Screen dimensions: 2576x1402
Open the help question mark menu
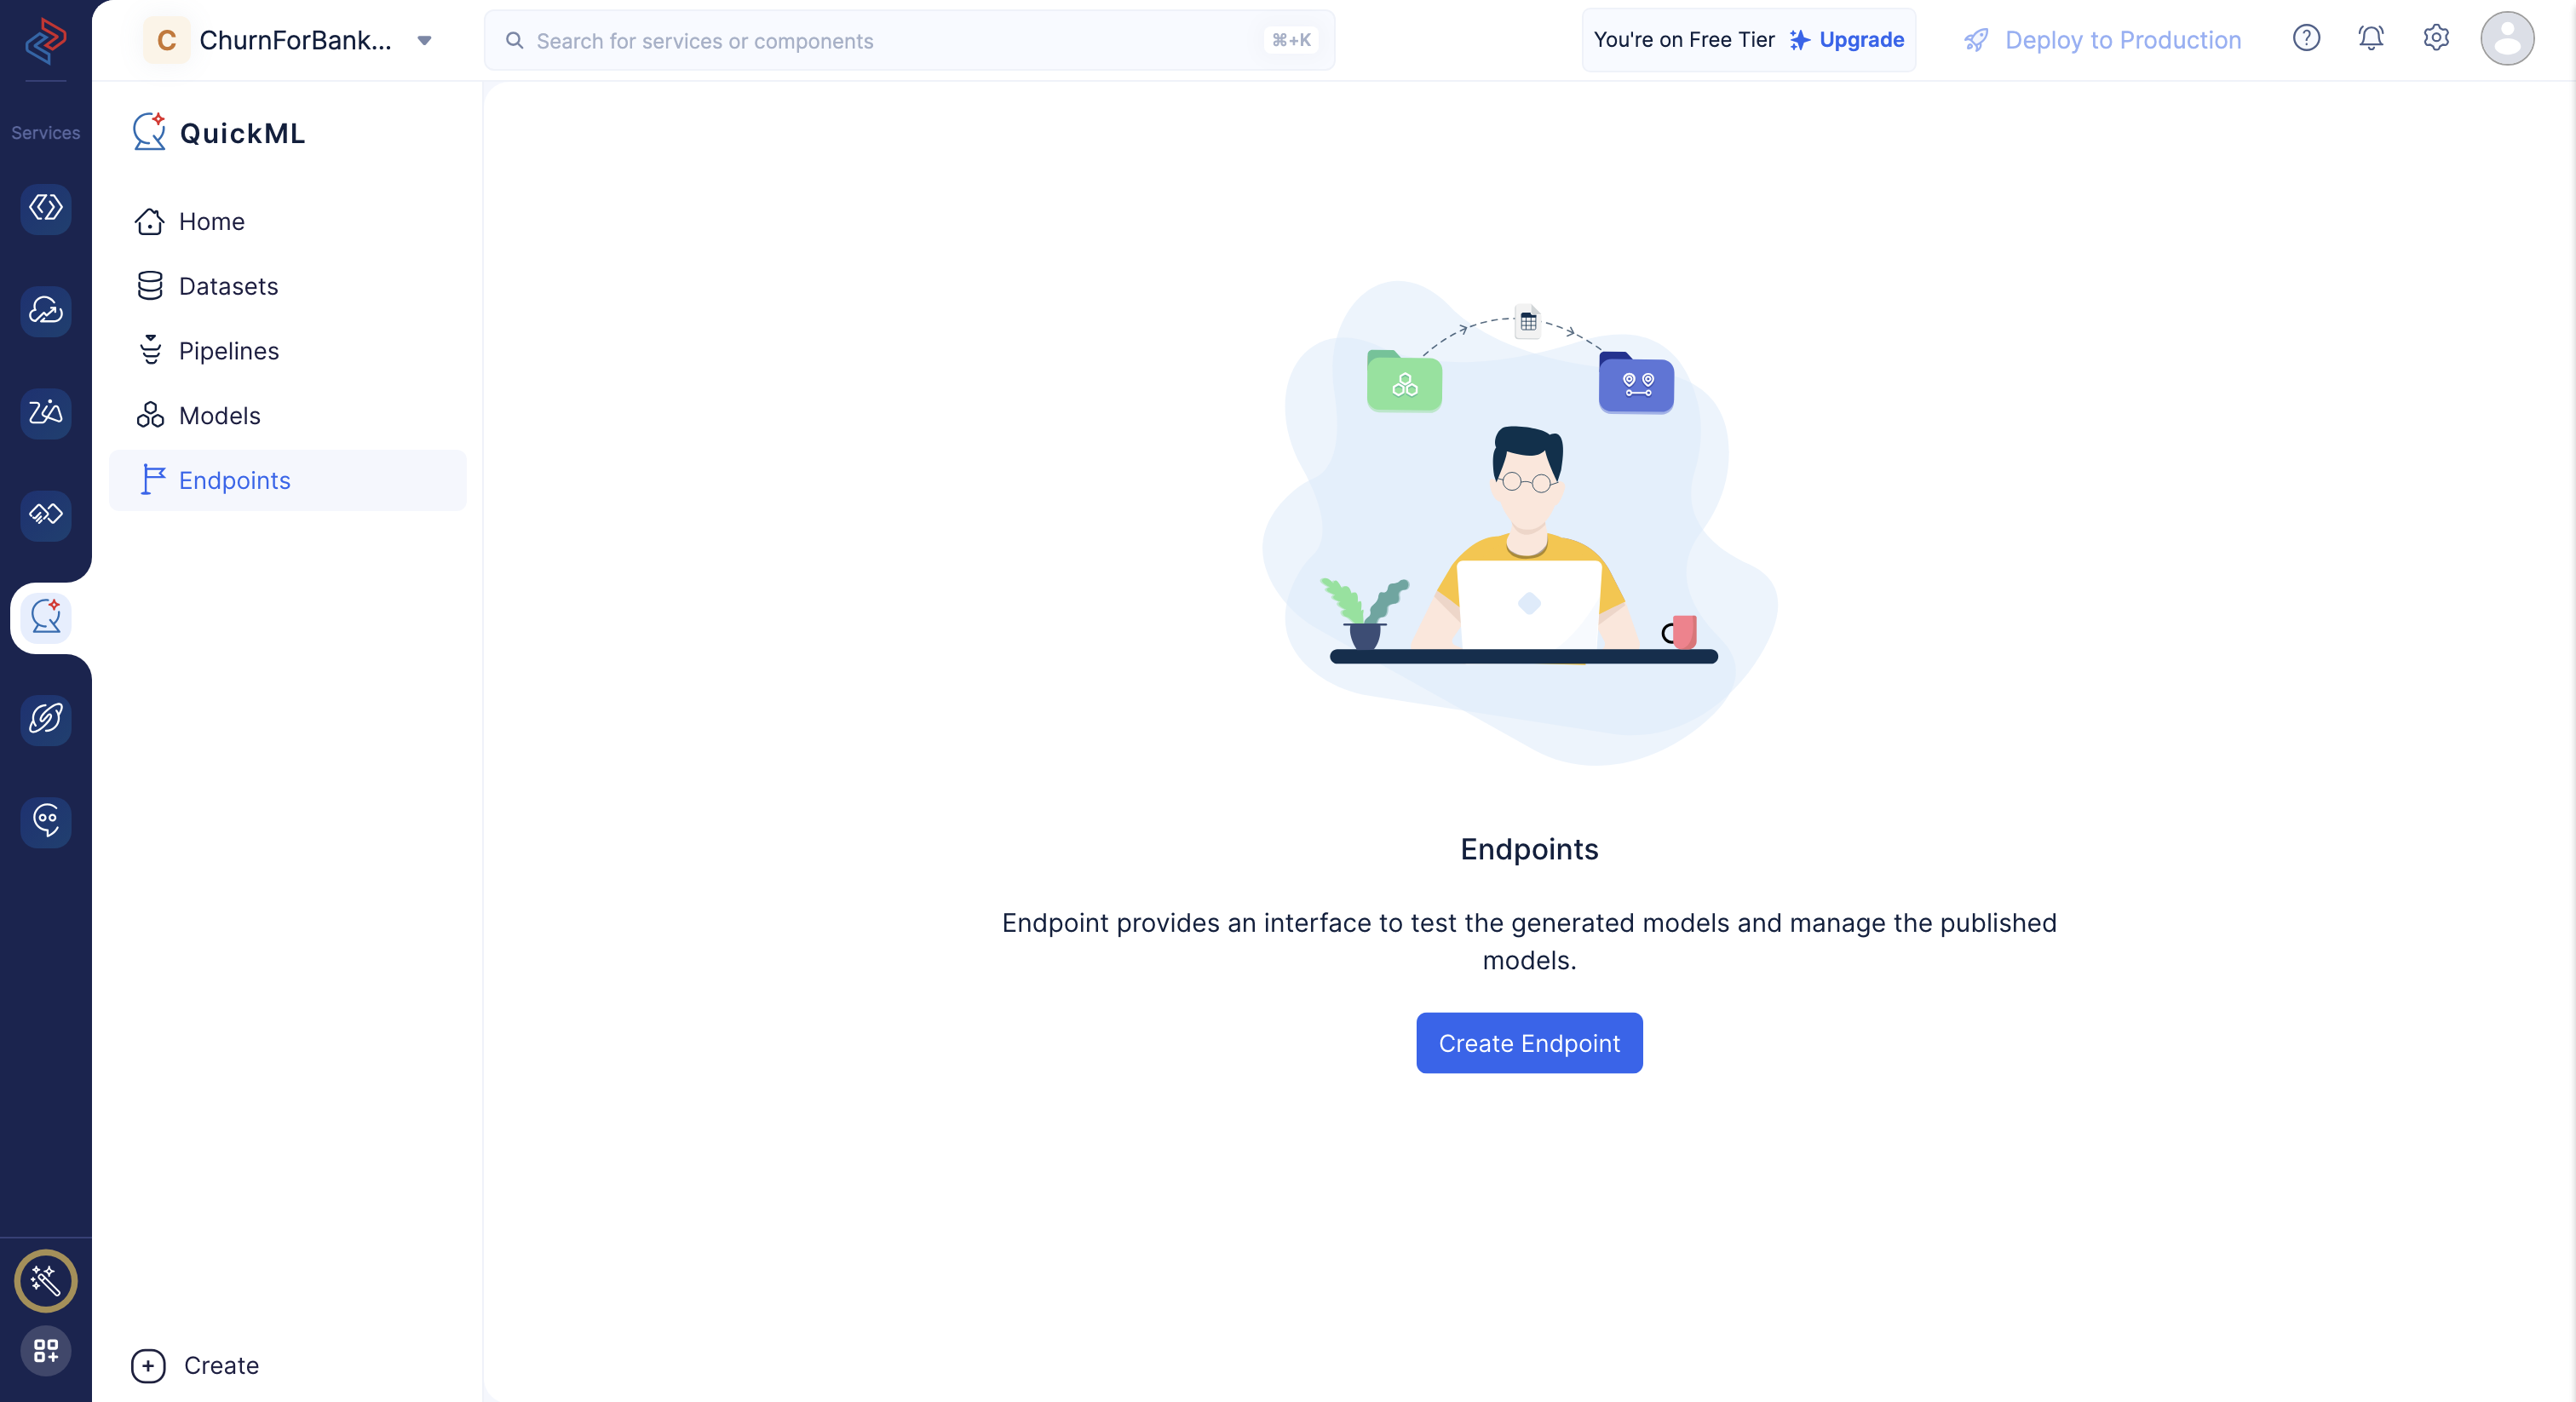[x=2307, y=38]
